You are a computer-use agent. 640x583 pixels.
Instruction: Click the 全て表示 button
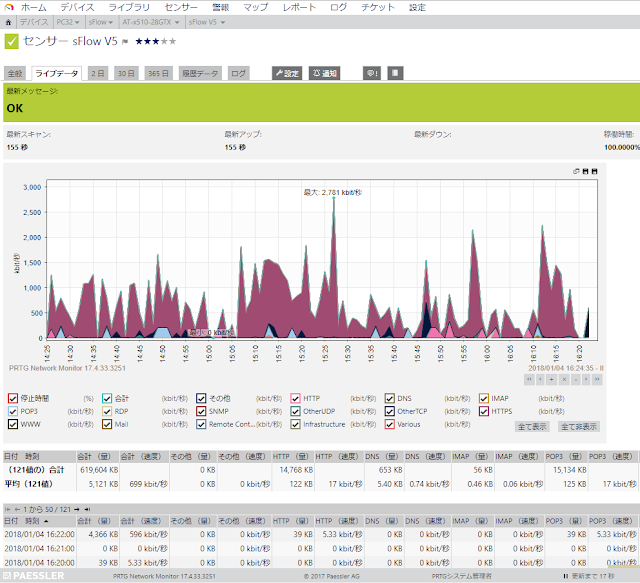532,427
